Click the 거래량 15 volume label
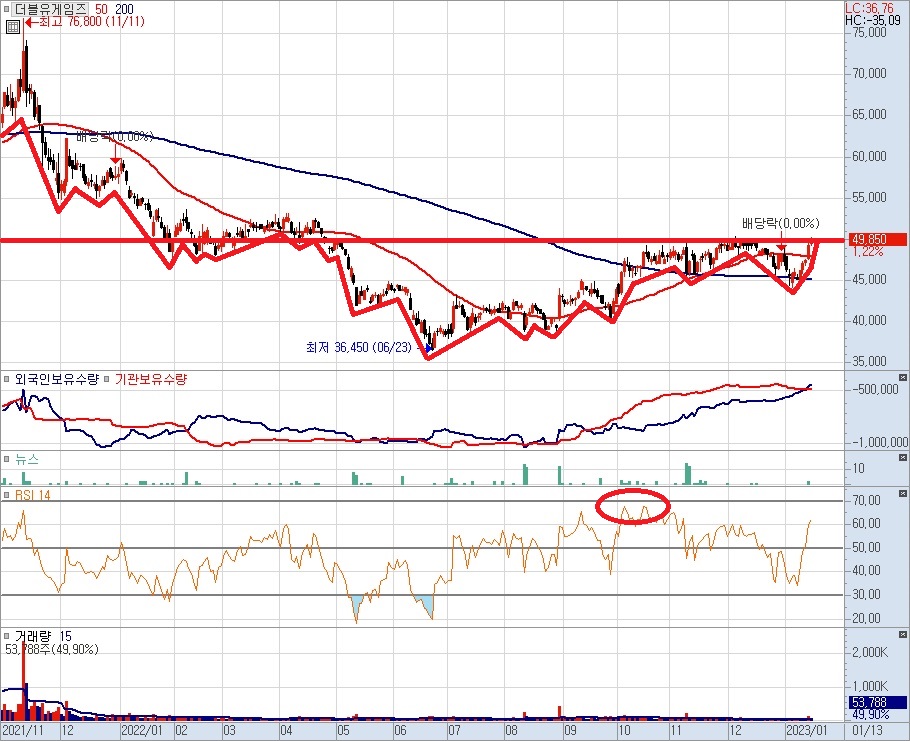Image resolution: width=910 pixels, height=741 pixels. [43, 637]
